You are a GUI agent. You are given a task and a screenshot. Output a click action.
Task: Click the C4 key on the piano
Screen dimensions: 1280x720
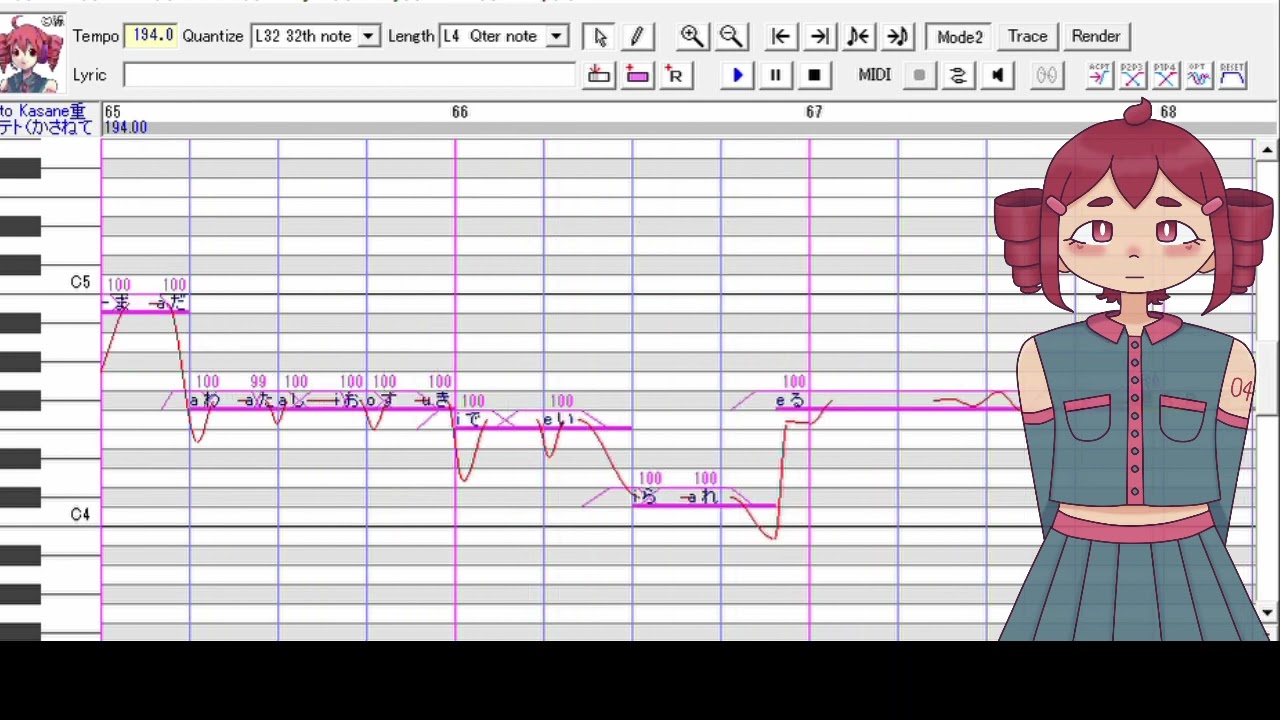click(x=50, y=515)
